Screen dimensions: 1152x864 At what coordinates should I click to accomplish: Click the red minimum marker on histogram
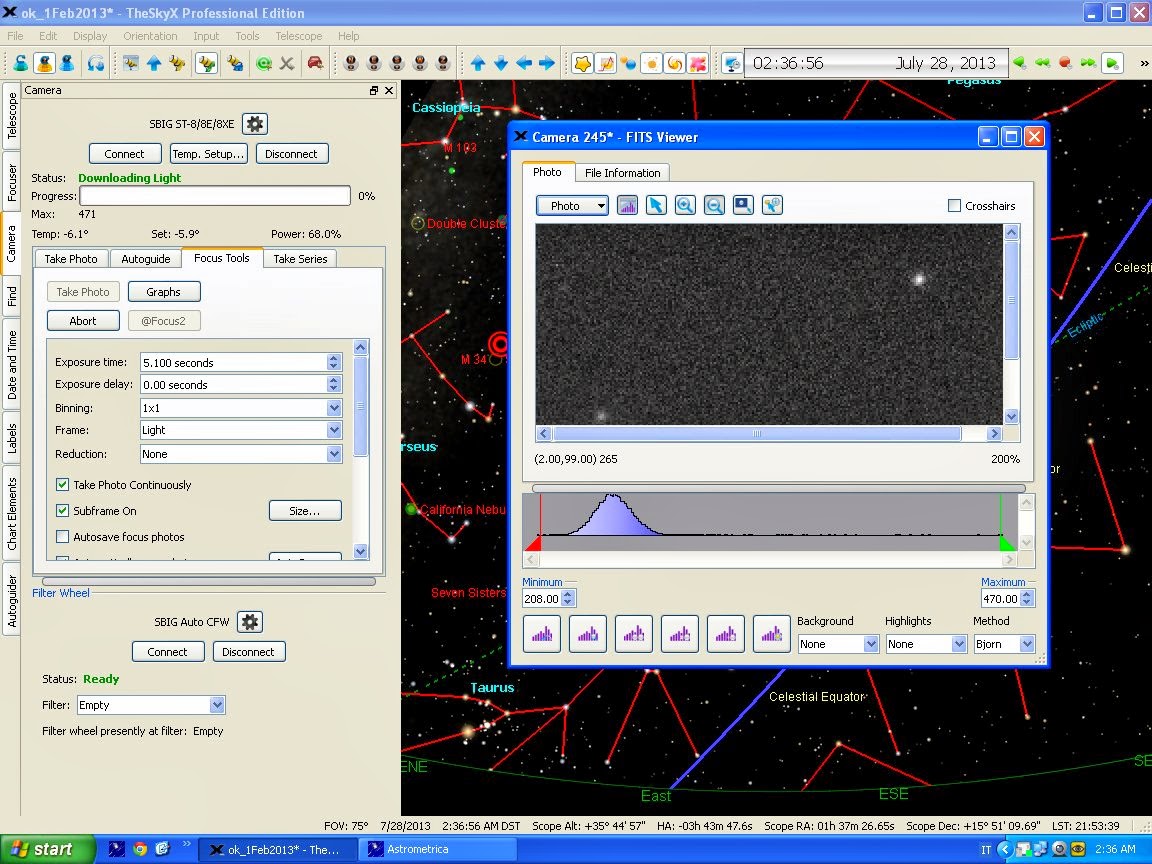533,543
